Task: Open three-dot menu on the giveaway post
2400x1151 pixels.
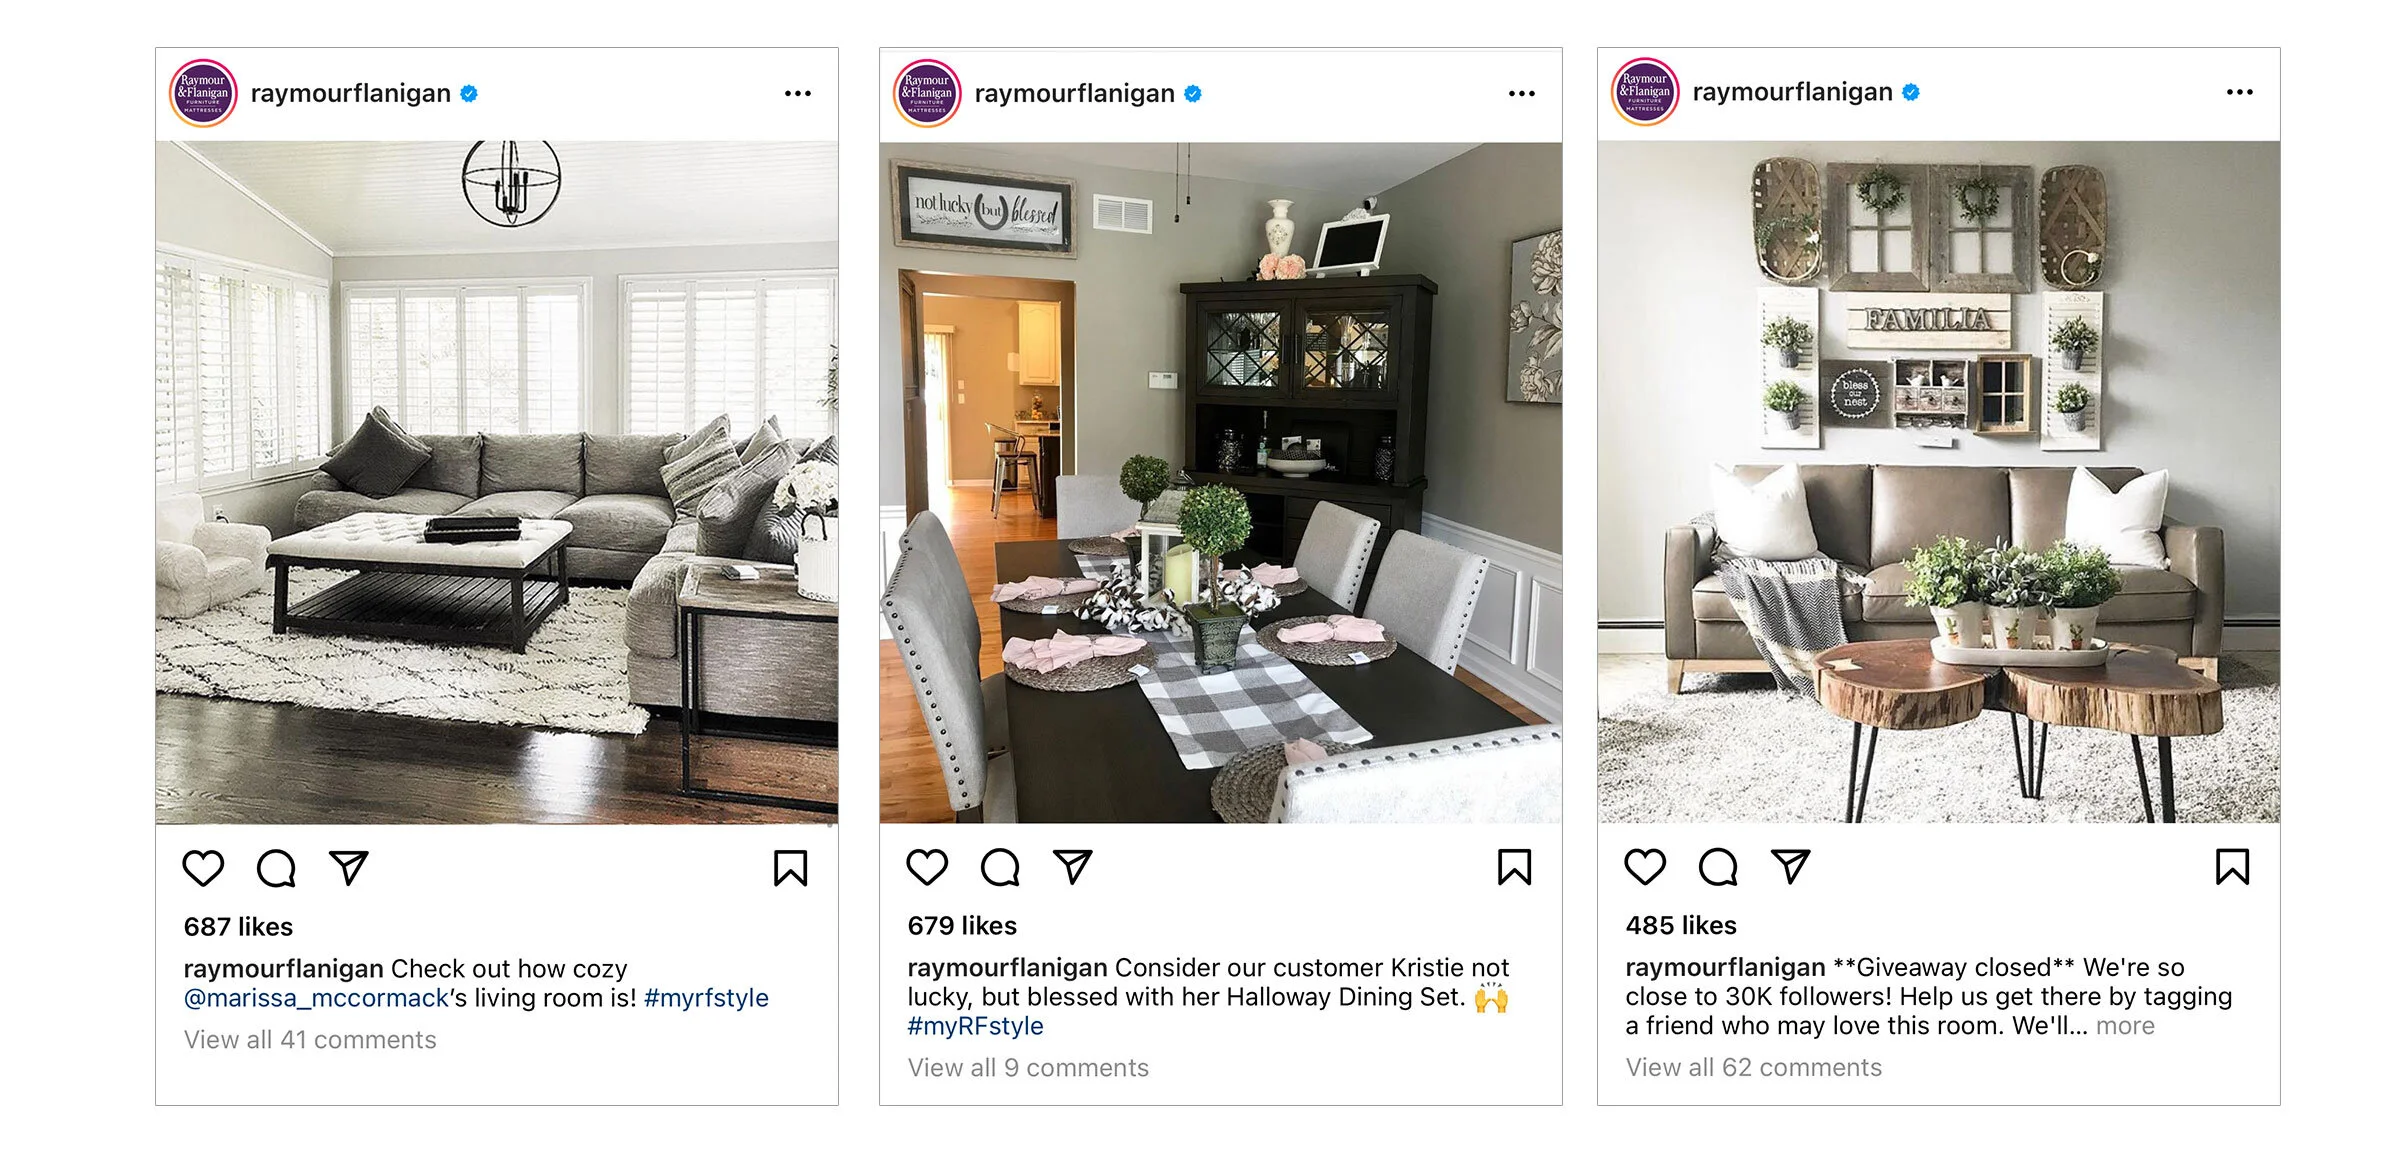Action: tap(2240, 92)
